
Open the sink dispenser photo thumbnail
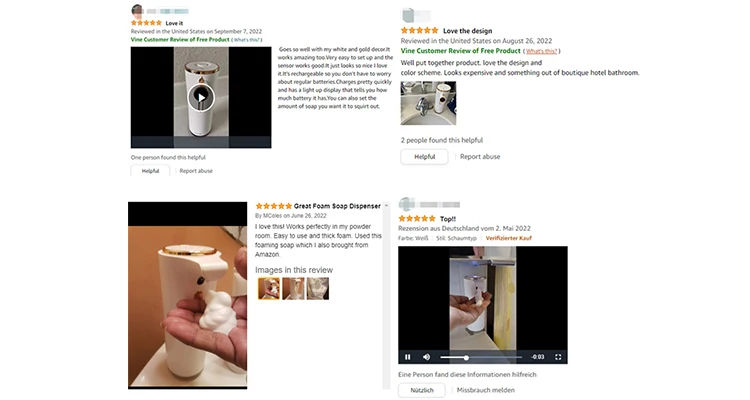(x=428, y=103)
